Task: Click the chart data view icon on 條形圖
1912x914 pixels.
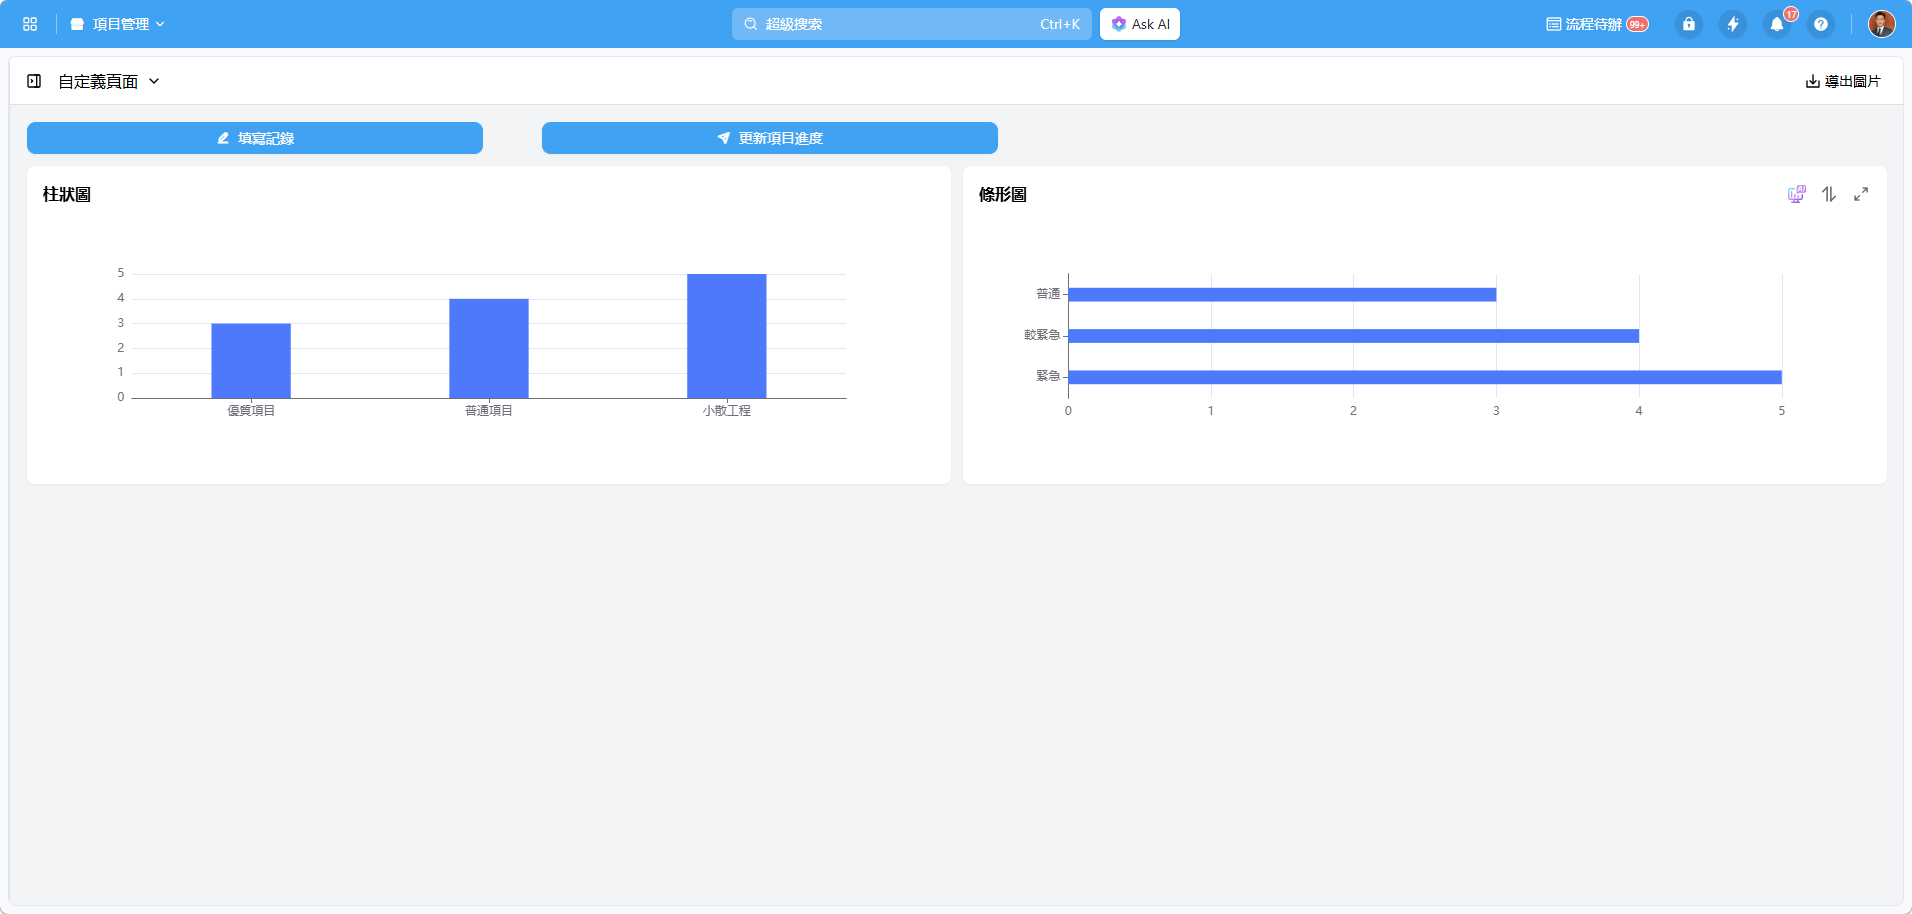Action: [1797, 194]
